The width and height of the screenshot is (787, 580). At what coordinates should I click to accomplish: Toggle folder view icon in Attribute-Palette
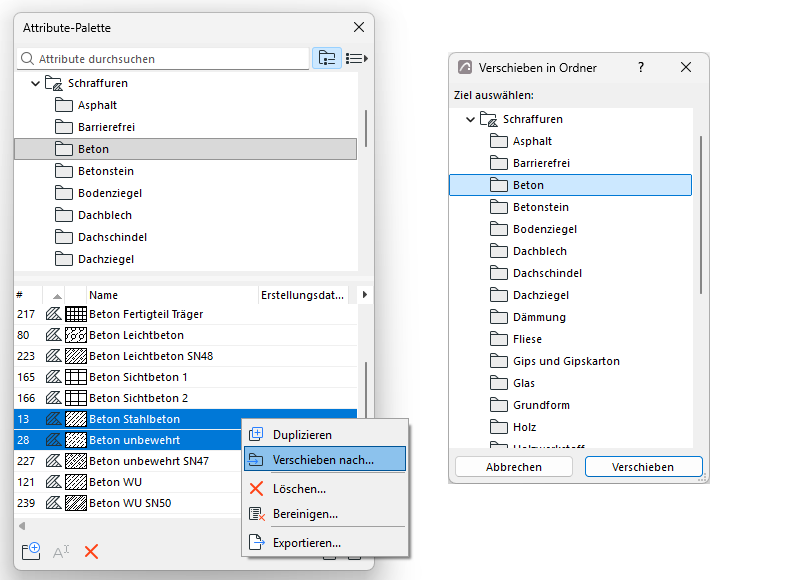point(327,58)
